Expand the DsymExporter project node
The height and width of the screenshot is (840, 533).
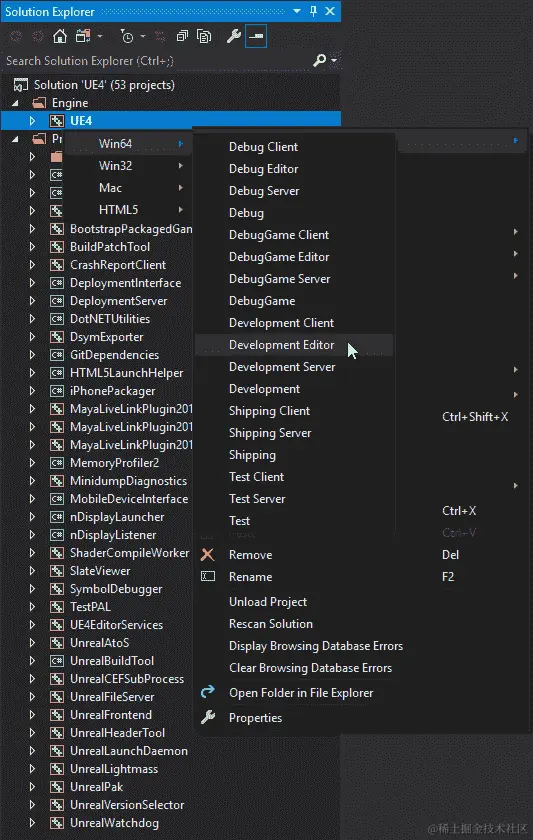coord(32,337)
